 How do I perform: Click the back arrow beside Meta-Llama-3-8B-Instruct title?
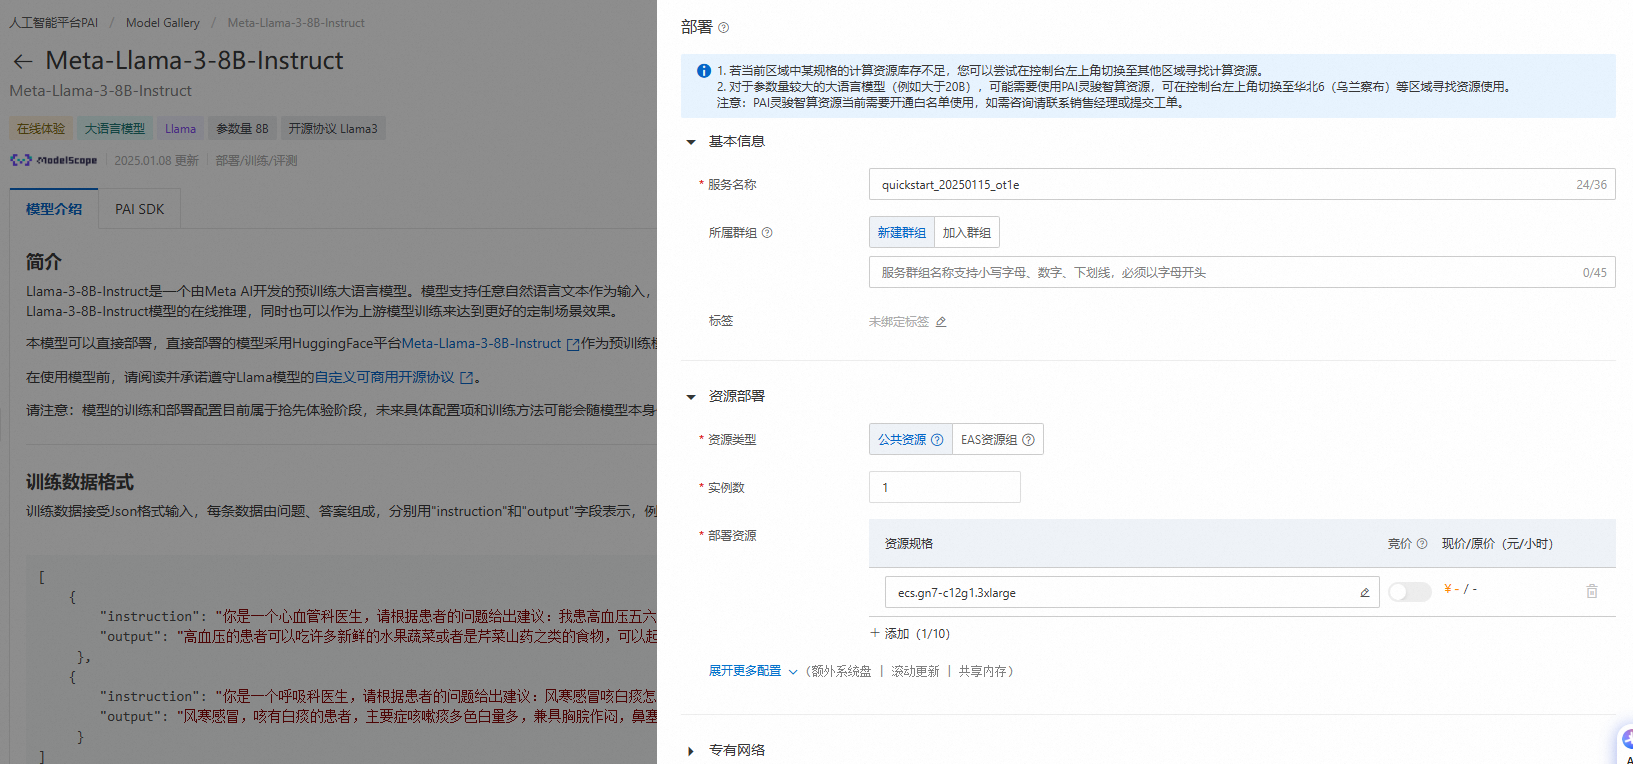tap(22, 61)
